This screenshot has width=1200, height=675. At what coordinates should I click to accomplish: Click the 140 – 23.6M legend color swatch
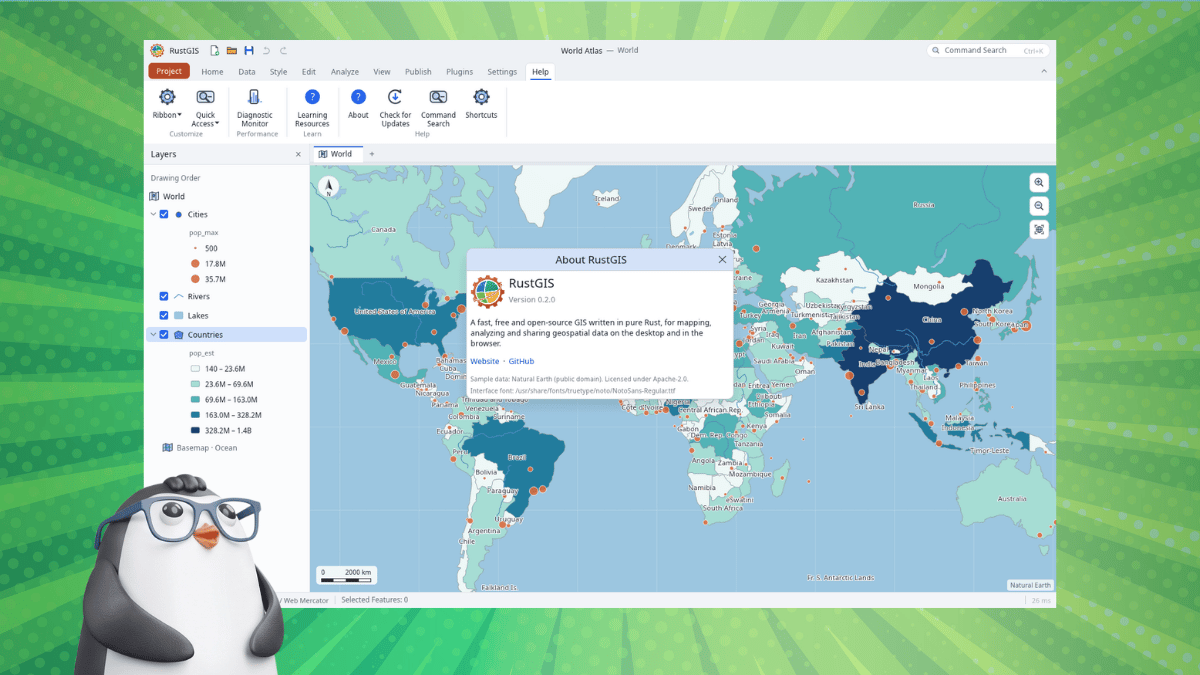[195, 369]
